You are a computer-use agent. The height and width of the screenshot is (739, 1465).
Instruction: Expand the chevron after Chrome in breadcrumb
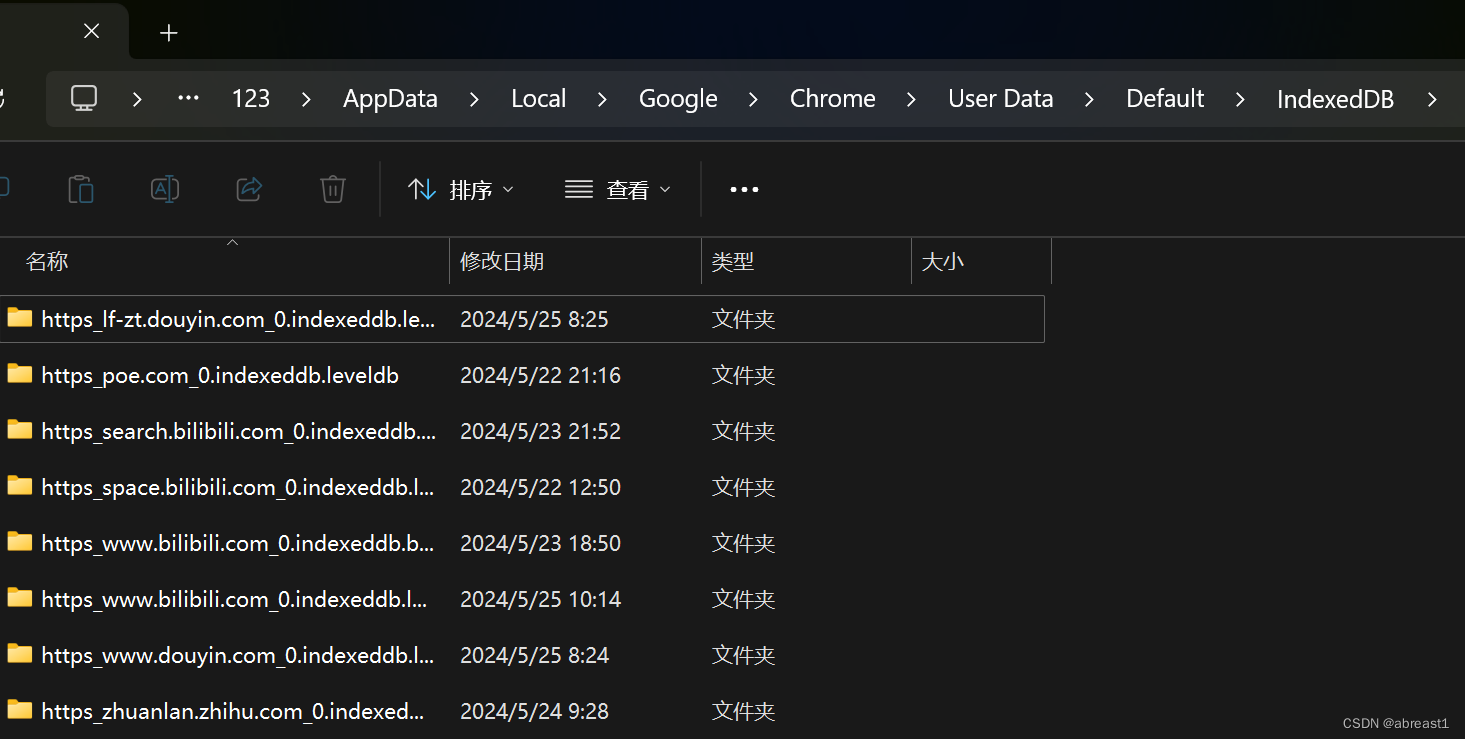coord(911,99)
